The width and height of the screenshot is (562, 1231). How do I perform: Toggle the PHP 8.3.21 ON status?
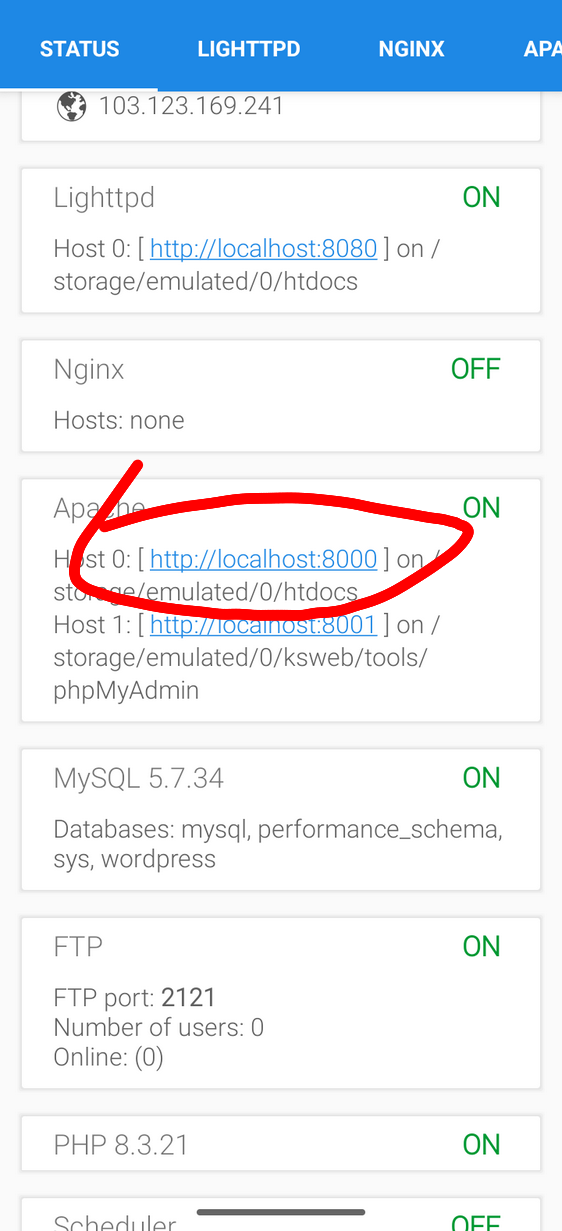tap(481, 1144)
